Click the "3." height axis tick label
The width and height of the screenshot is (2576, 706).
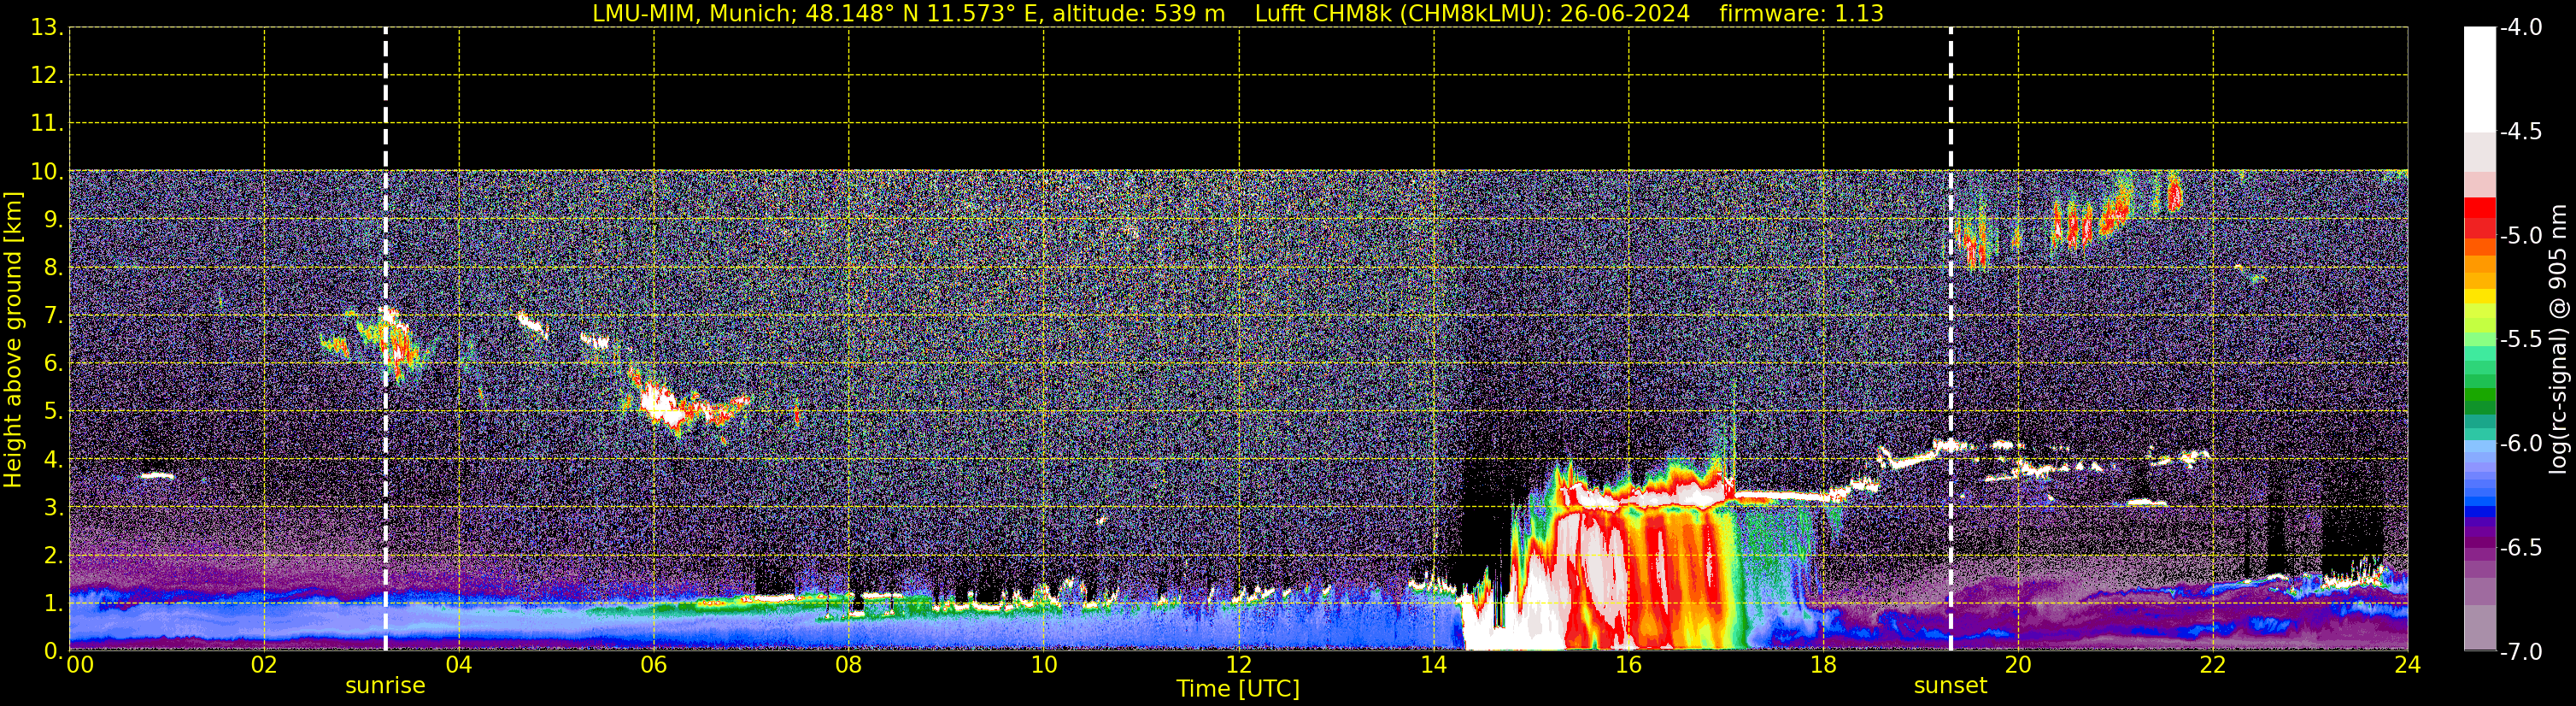pos(52,508)
